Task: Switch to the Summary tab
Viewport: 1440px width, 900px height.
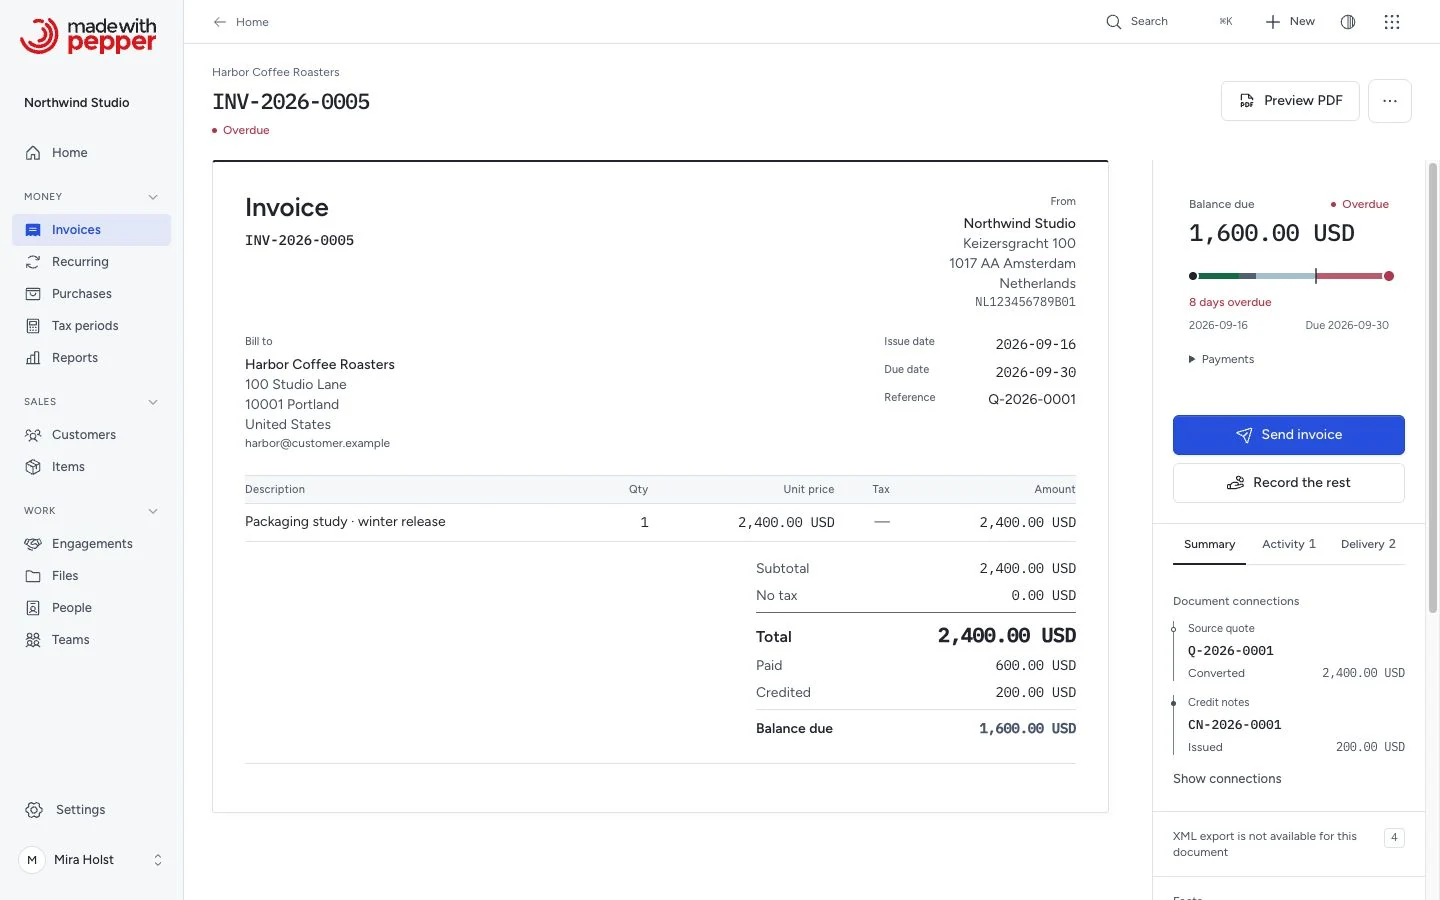Action: (1209, 545)
